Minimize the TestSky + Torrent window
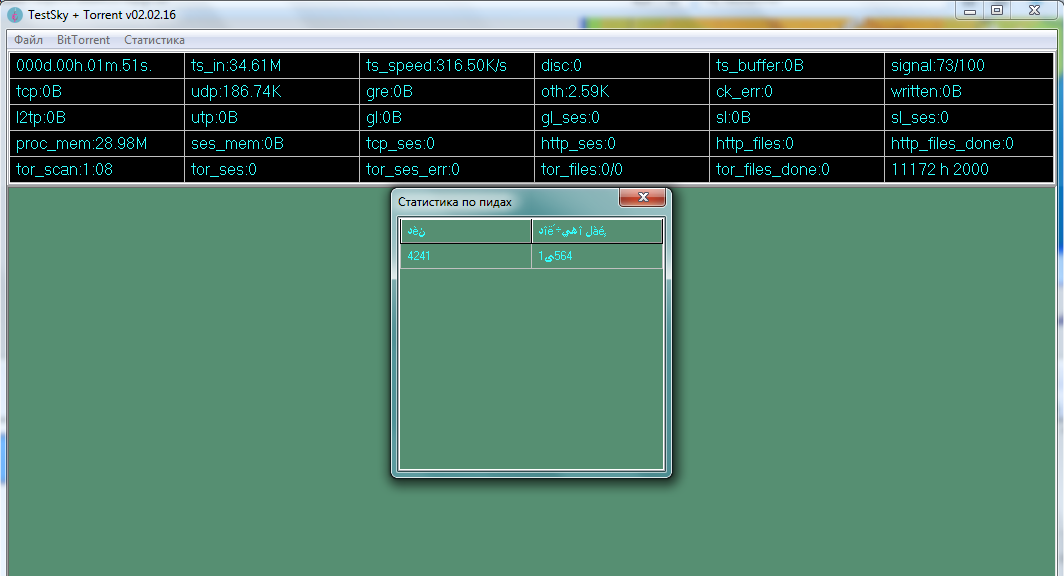Image resolution: width=1064 pixels, height=576 pixels. 969,10
